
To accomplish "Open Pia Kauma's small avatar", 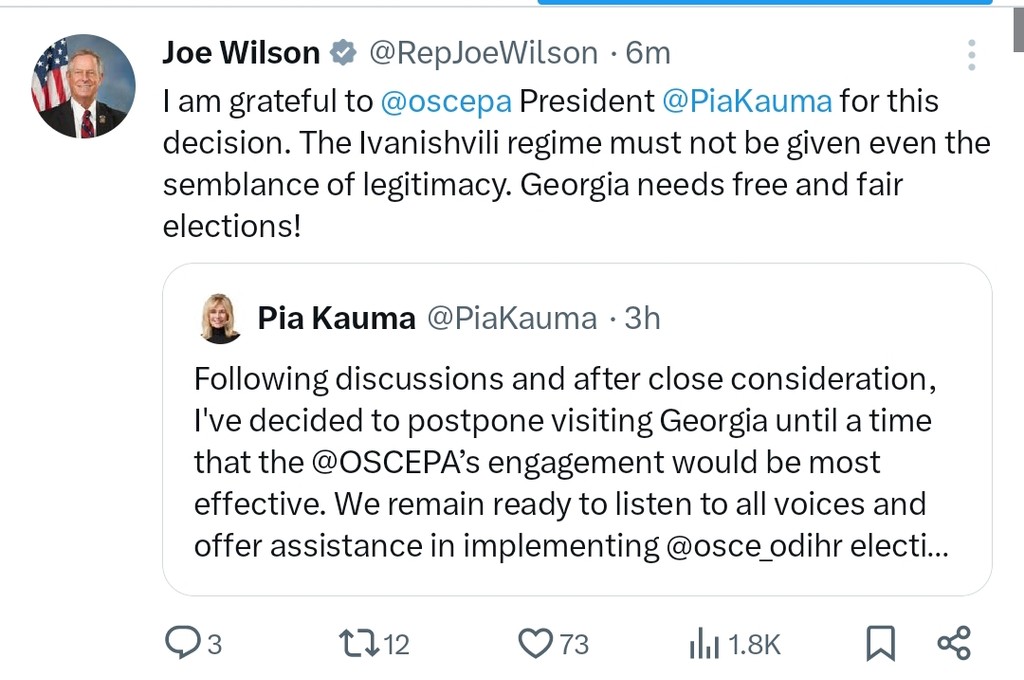I will (x=219, y=318).
